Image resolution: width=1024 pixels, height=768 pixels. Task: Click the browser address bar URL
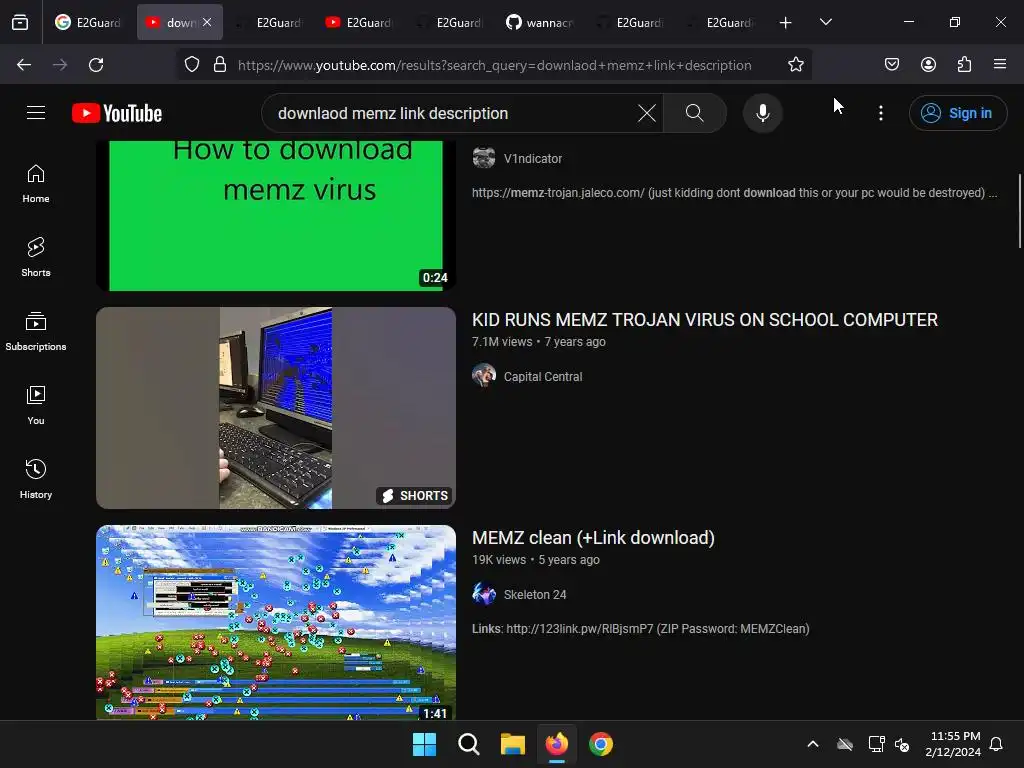tap(494, 65)
